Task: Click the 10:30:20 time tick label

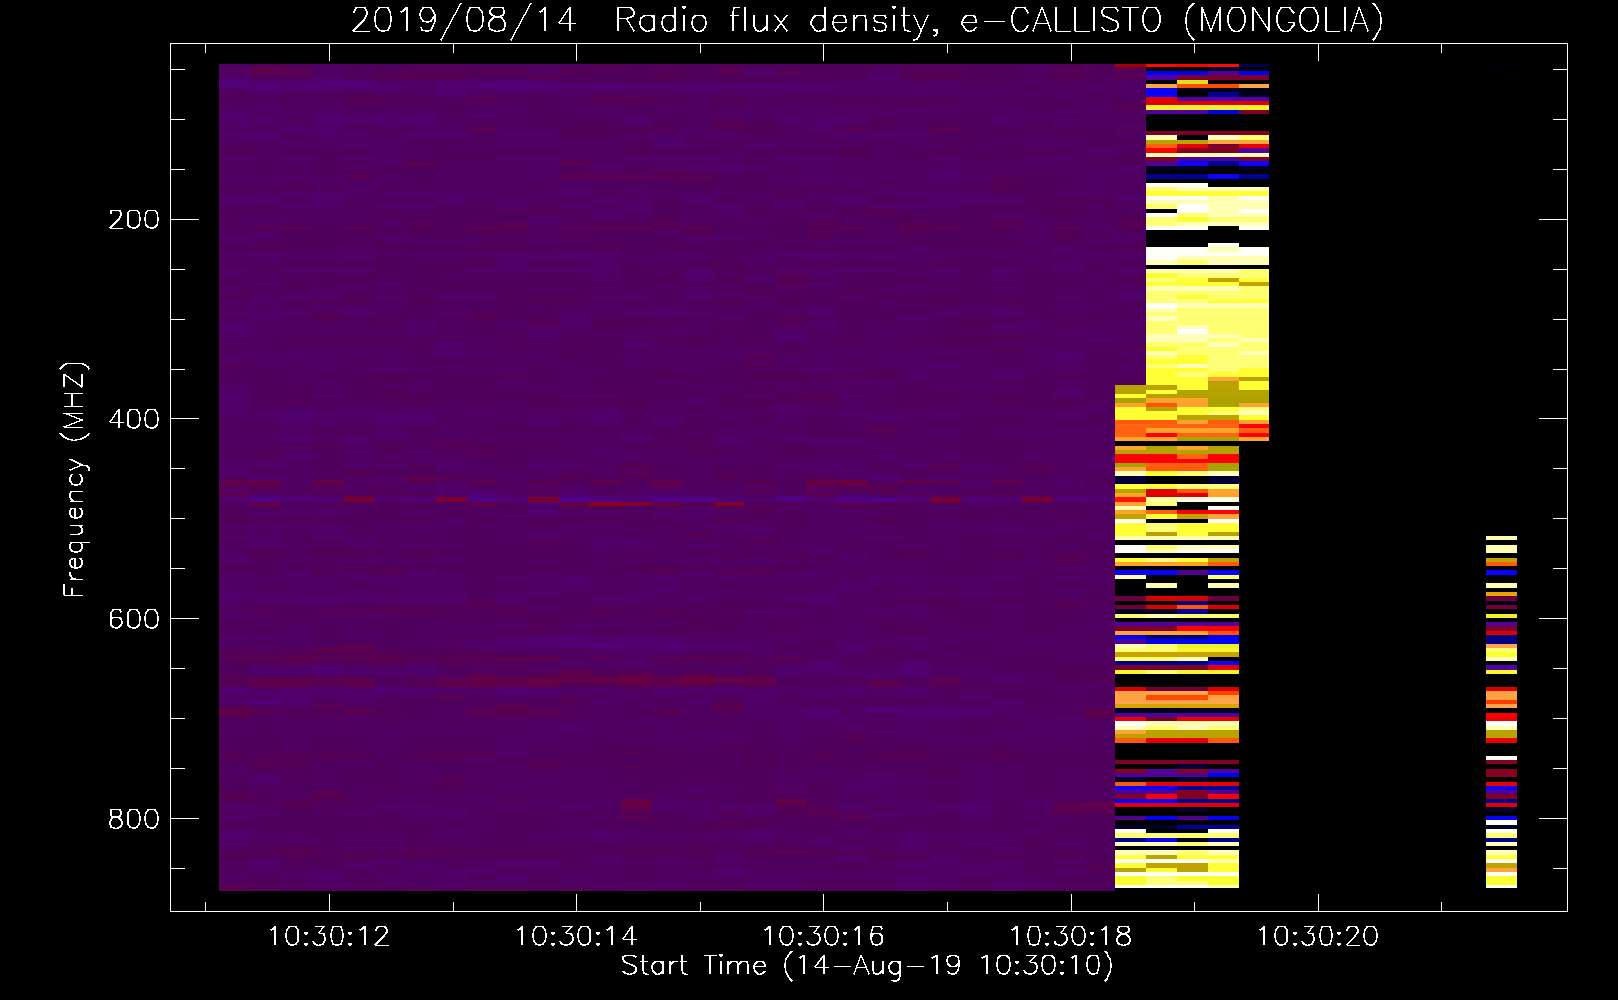Action: pos(1317,937)
